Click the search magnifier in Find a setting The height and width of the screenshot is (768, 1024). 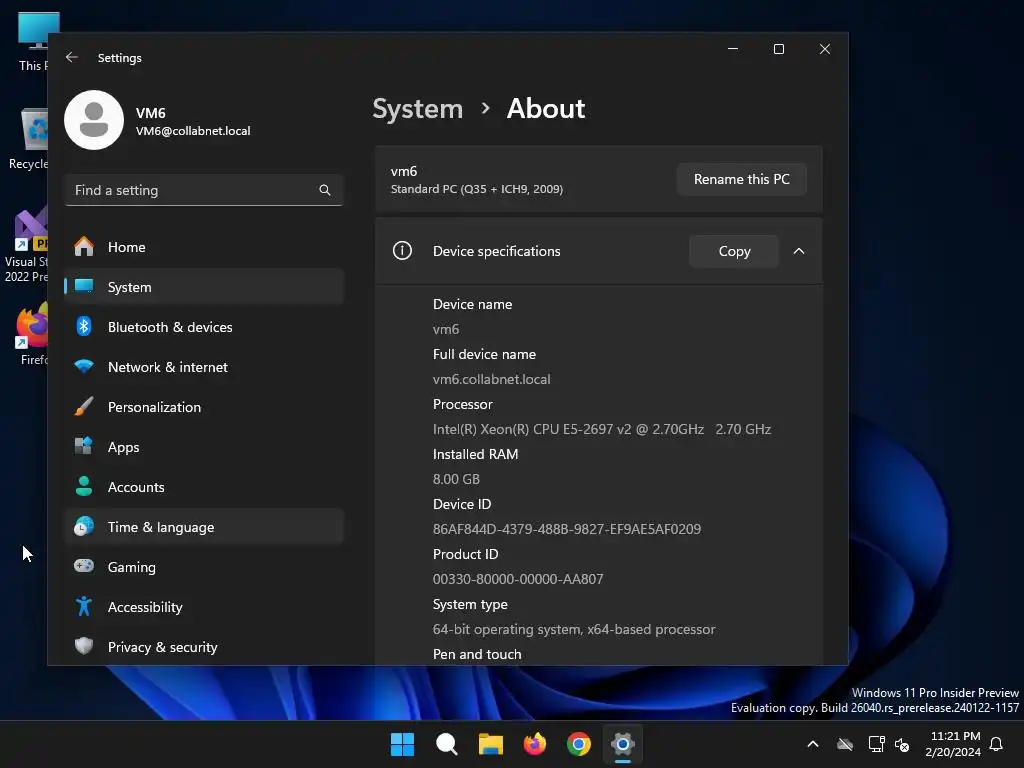325,190
